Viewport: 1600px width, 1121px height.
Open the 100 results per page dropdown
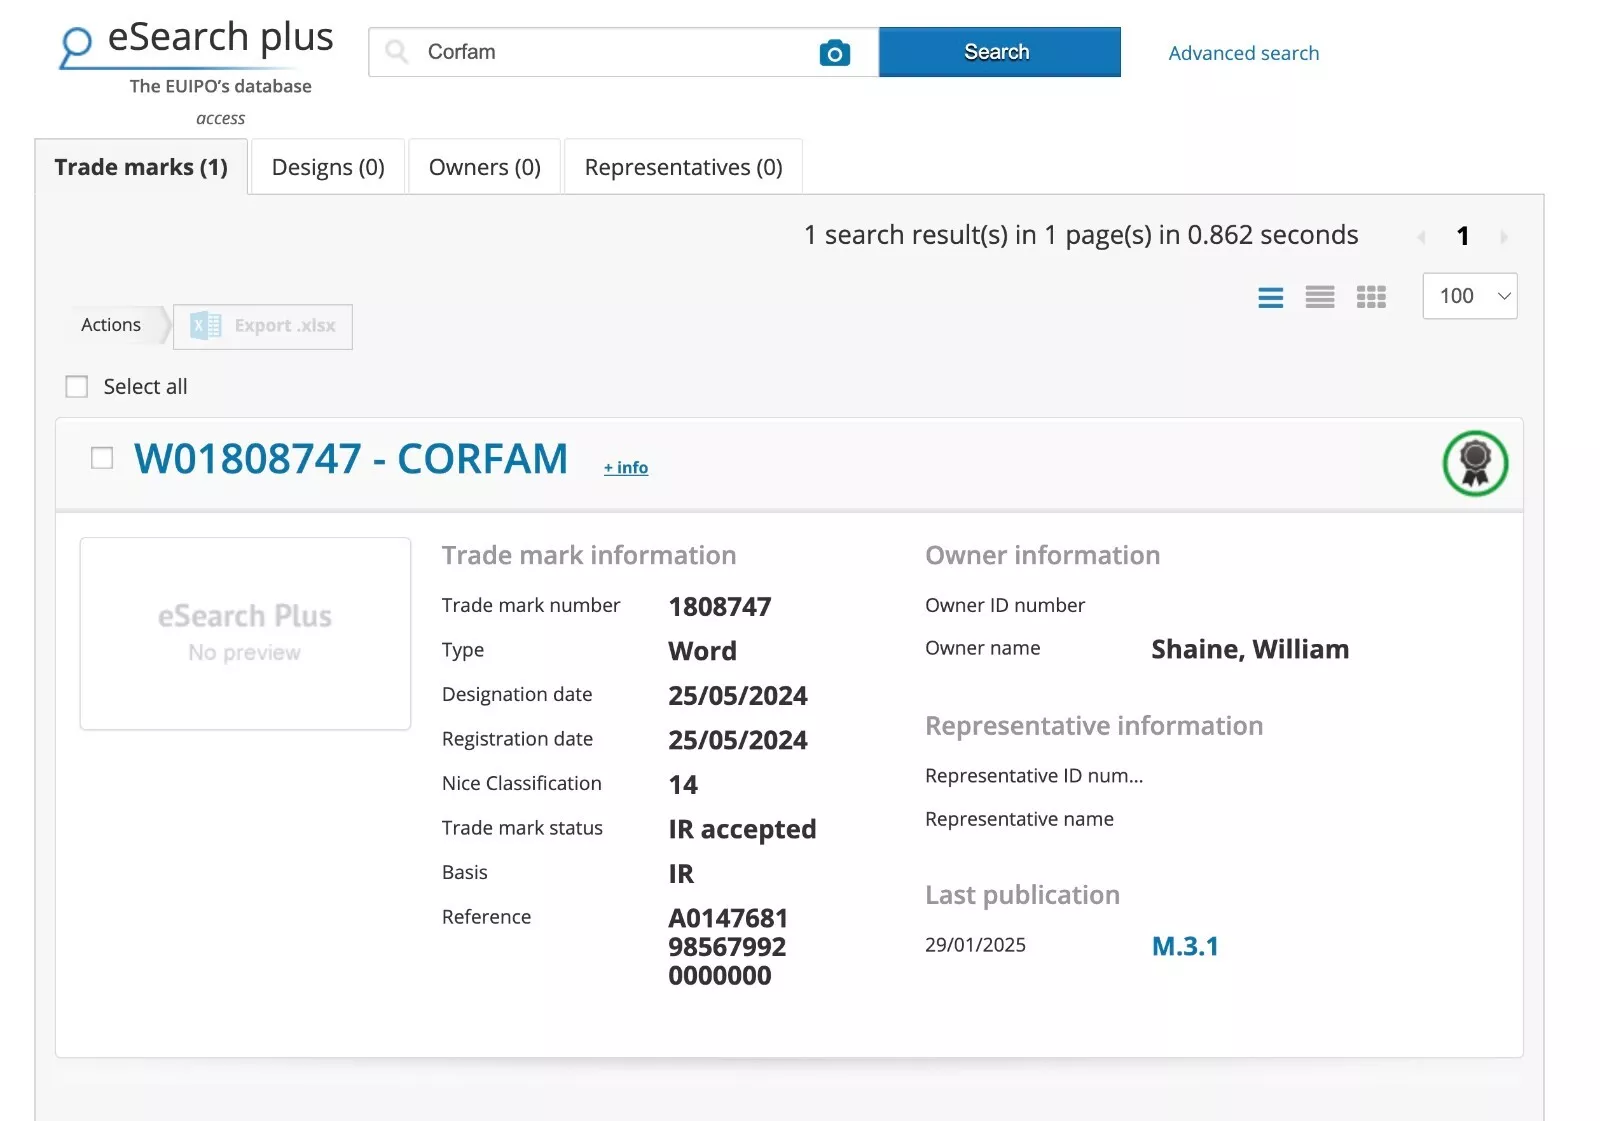coord(1469,296)
